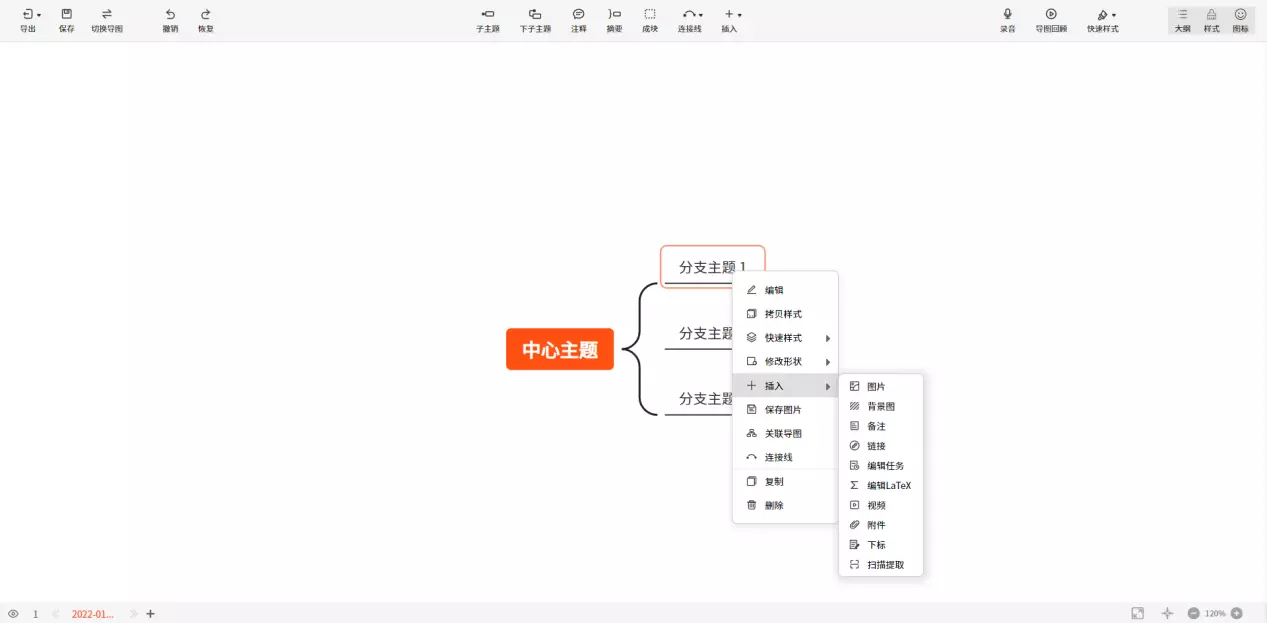Choose 复制 in context menu
The image size is (1267, 623).
coord(785,481)
